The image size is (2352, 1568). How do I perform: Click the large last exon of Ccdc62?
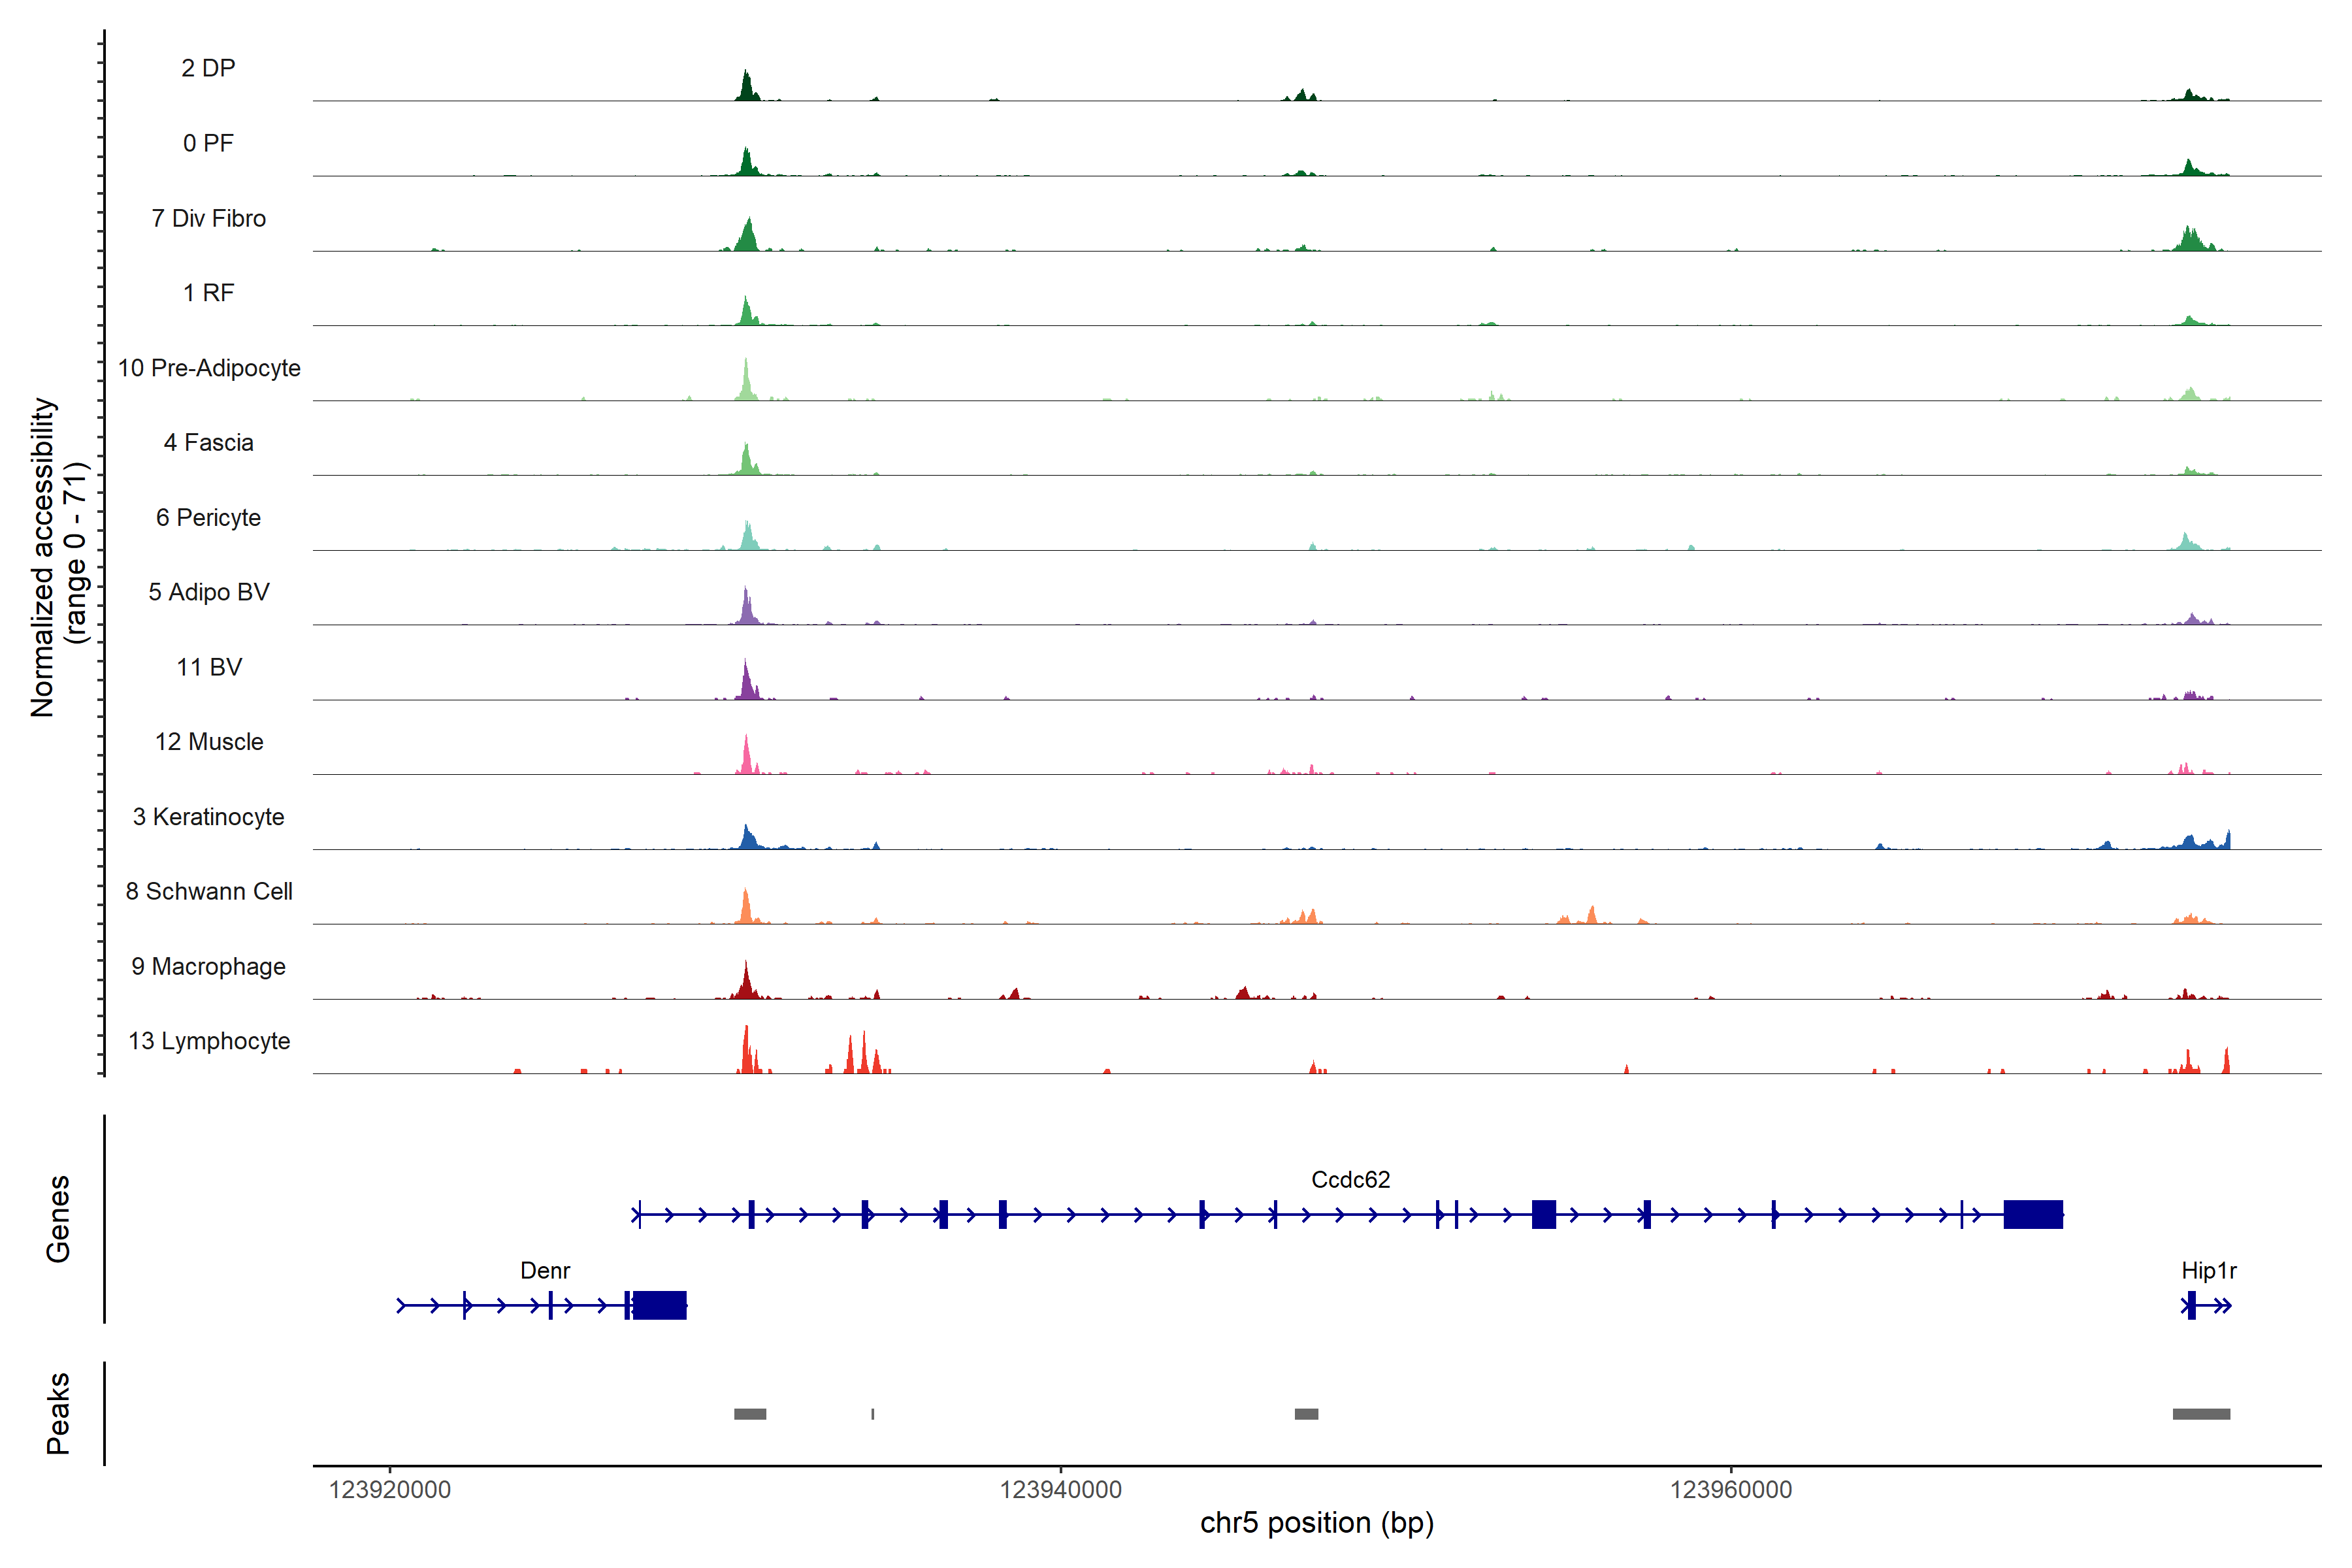[2033, 1215]
